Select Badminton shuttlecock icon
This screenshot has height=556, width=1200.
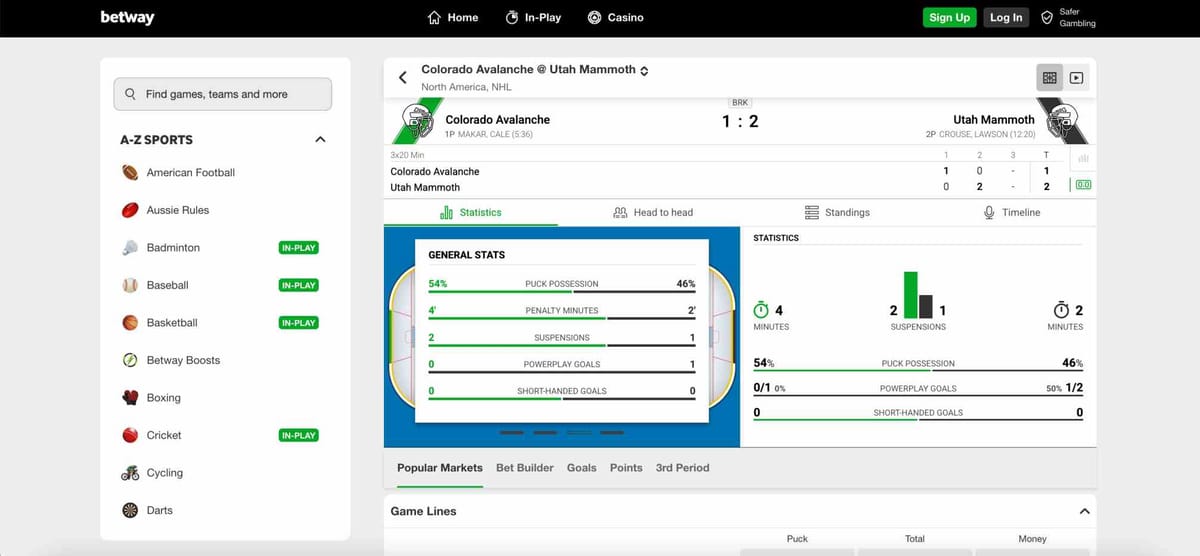pyautogui.click(x=130, y=247)
